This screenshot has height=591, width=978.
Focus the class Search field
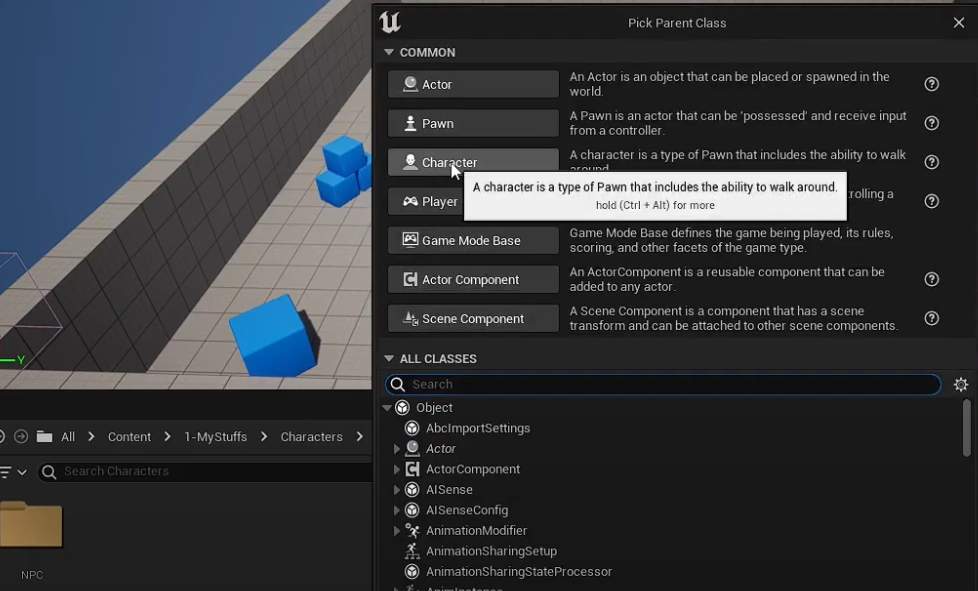pyautogui.click(x=663, y=384)
